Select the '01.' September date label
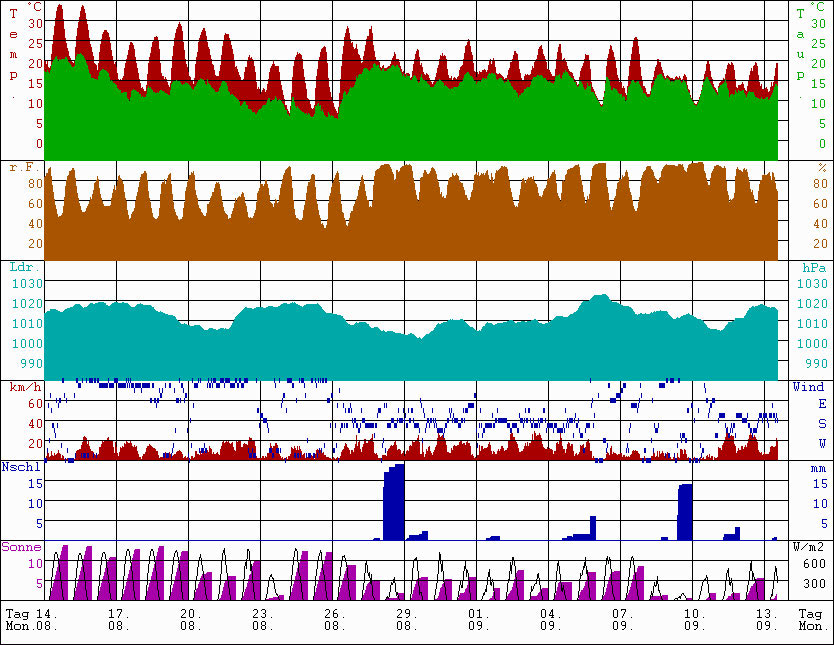 click(x=479, y=614)
